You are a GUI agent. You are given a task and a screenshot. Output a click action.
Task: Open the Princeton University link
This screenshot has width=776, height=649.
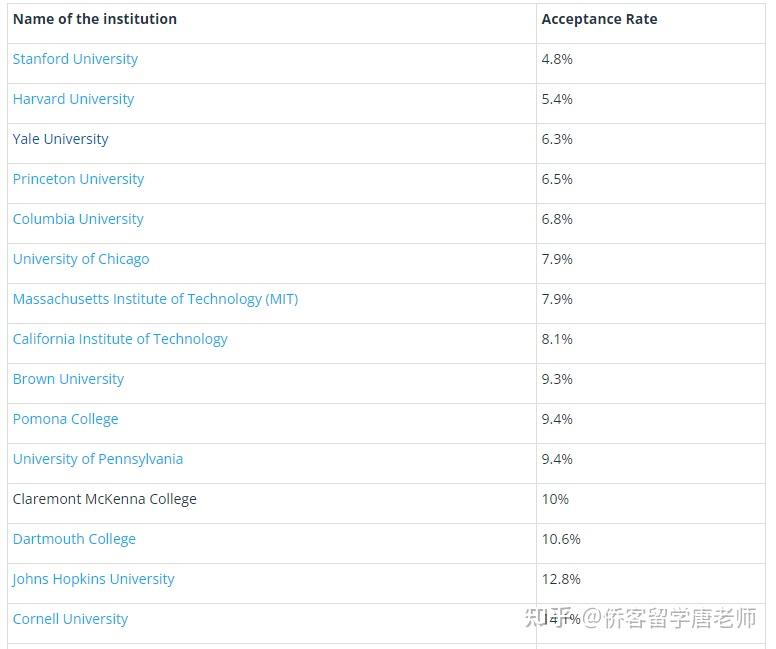pos(78,179)
